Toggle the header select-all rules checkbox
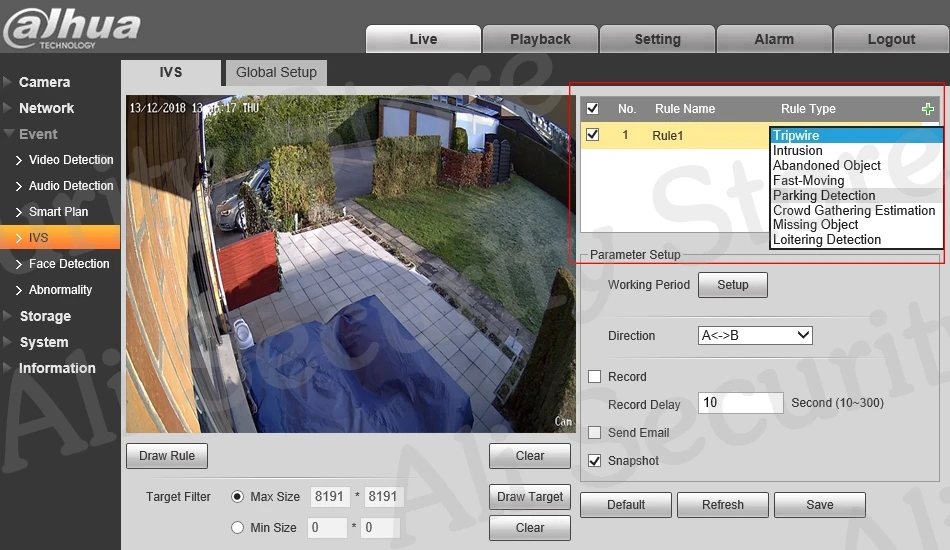The image size is (950, 550). (593, 108)
